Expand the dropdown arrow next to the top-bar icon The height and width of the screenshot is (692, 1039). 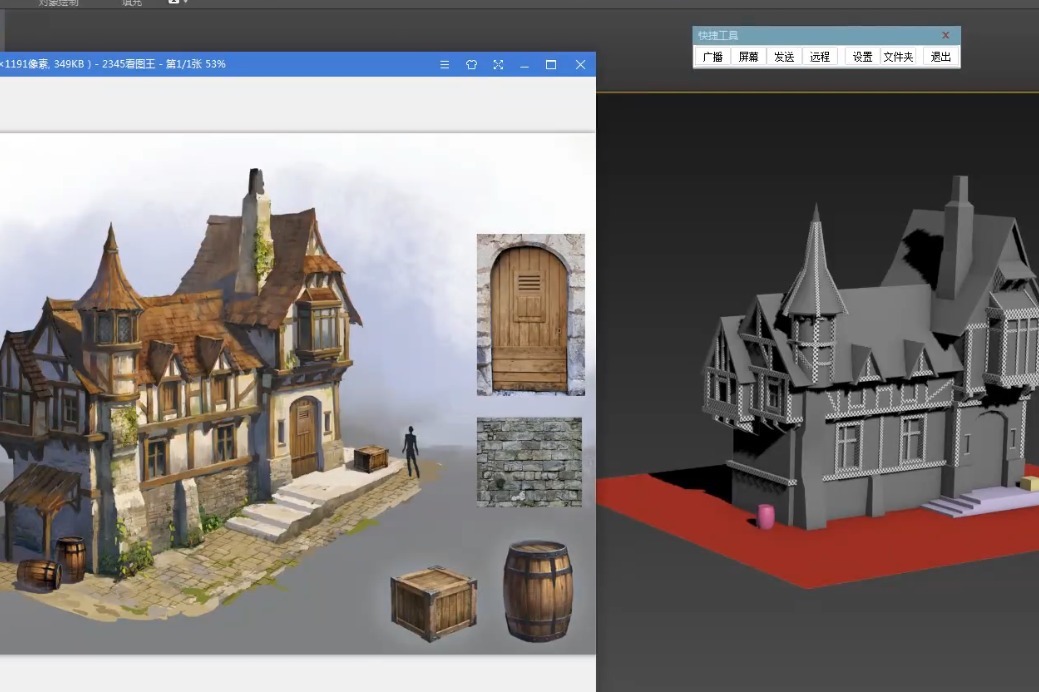(186, 4)
